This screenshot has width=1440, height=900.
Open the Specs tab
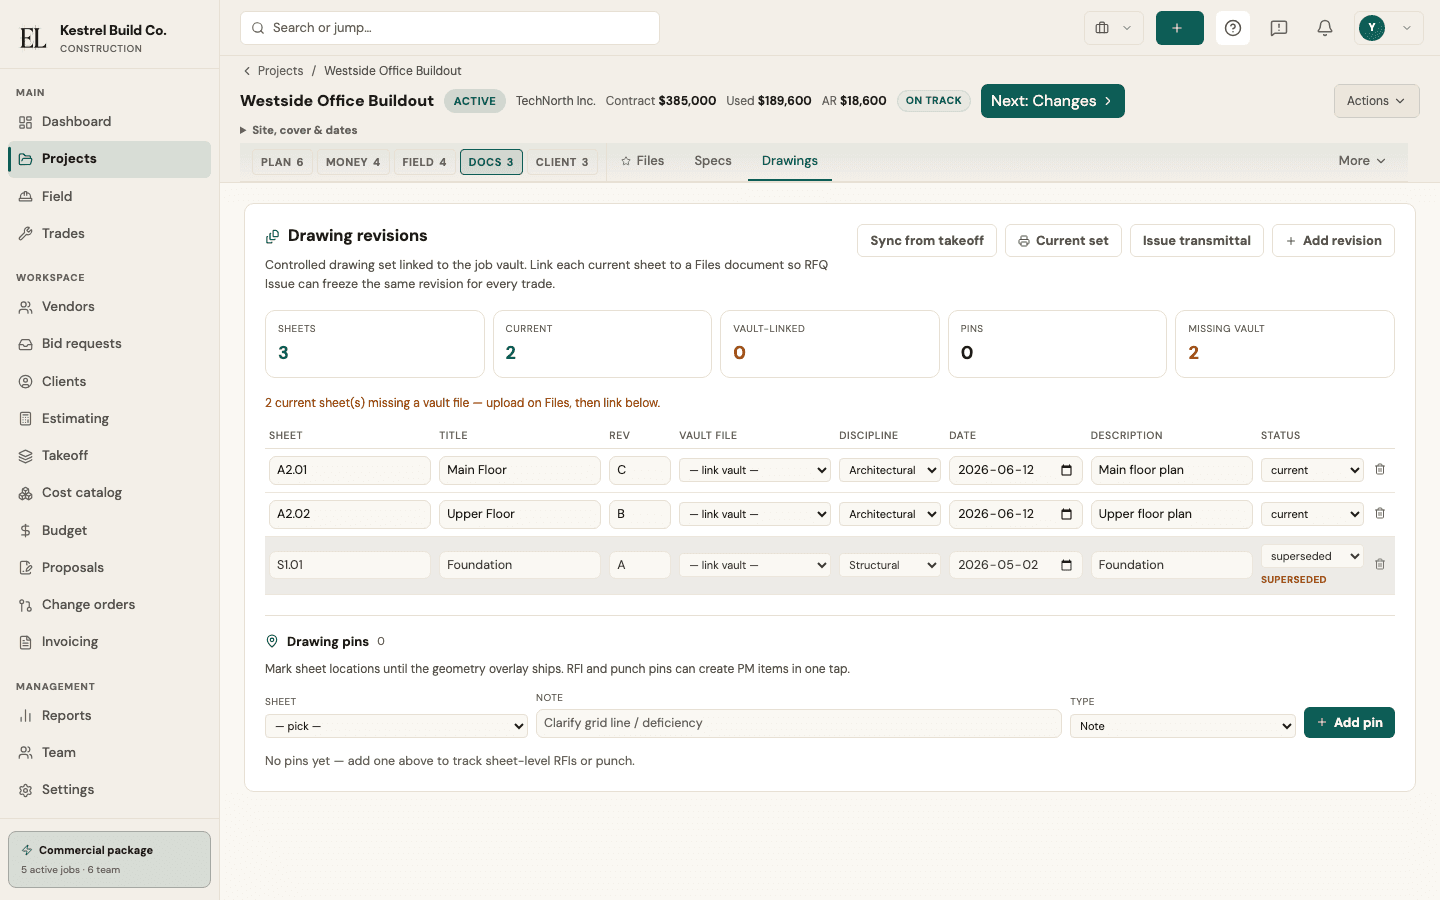(713, 161)
